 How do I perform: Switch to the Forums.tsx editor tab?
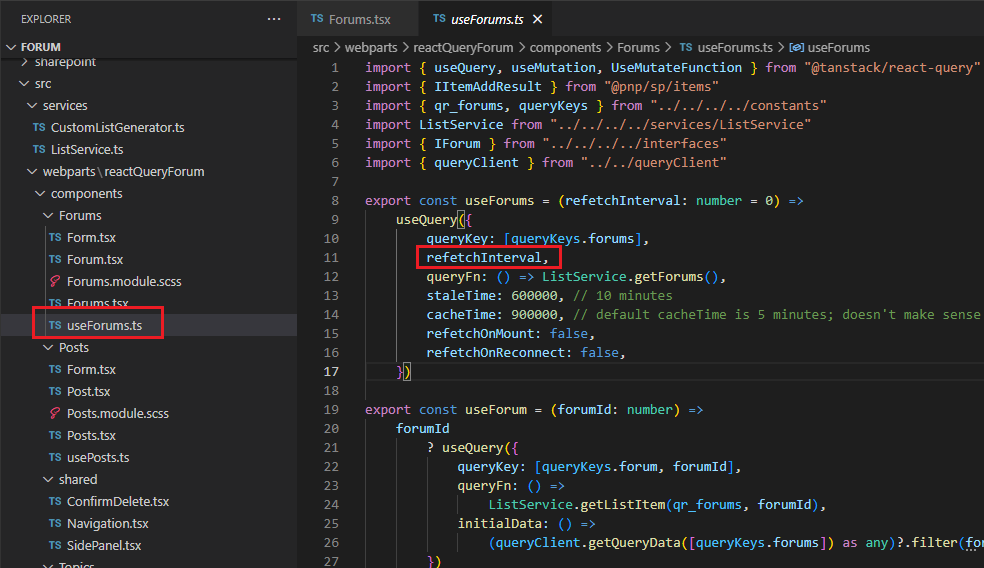tap(359, 19)
